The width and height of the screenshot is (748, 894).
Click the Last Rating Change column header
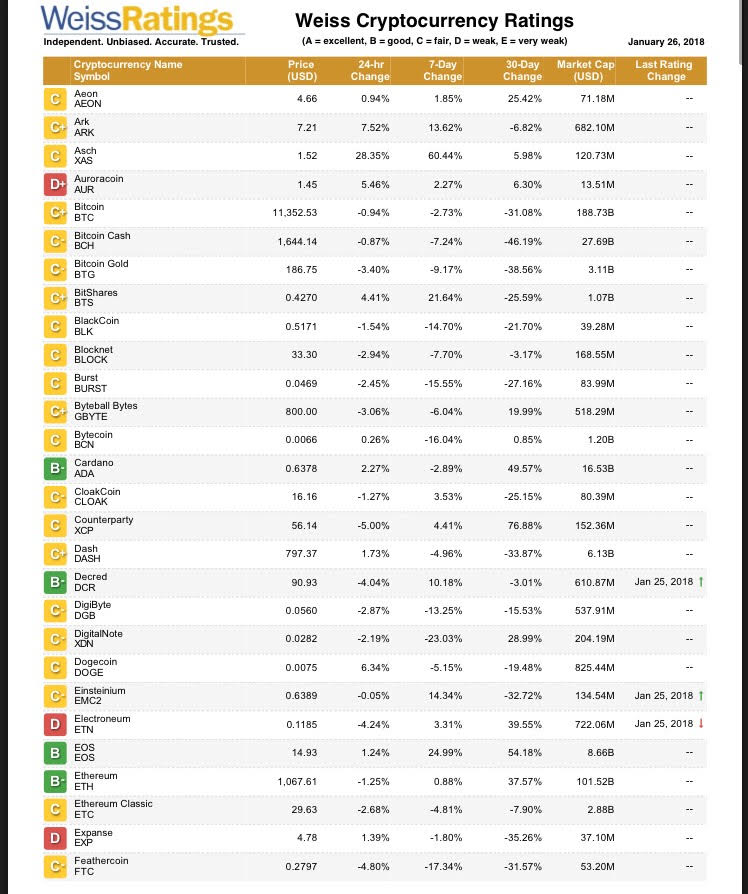(665, 70)
